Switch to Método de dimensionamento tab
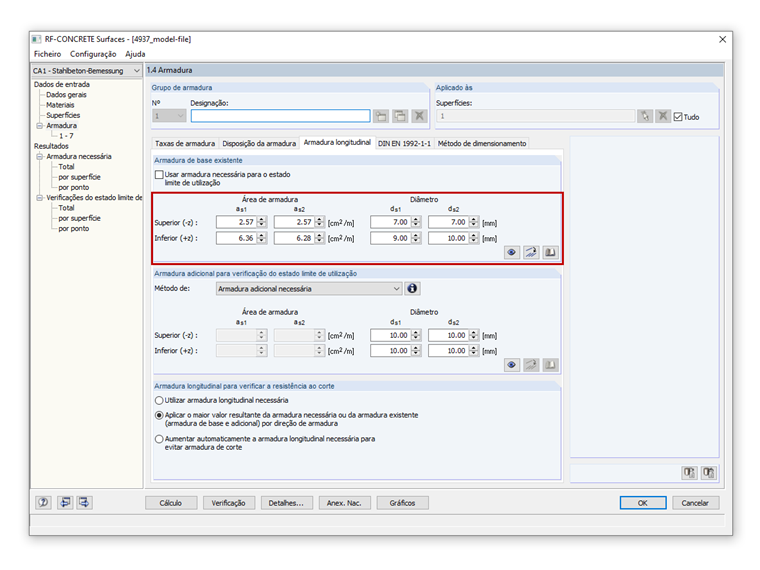Image resolution: width=760 pixels, height=570 pixels. click(482, 143)
